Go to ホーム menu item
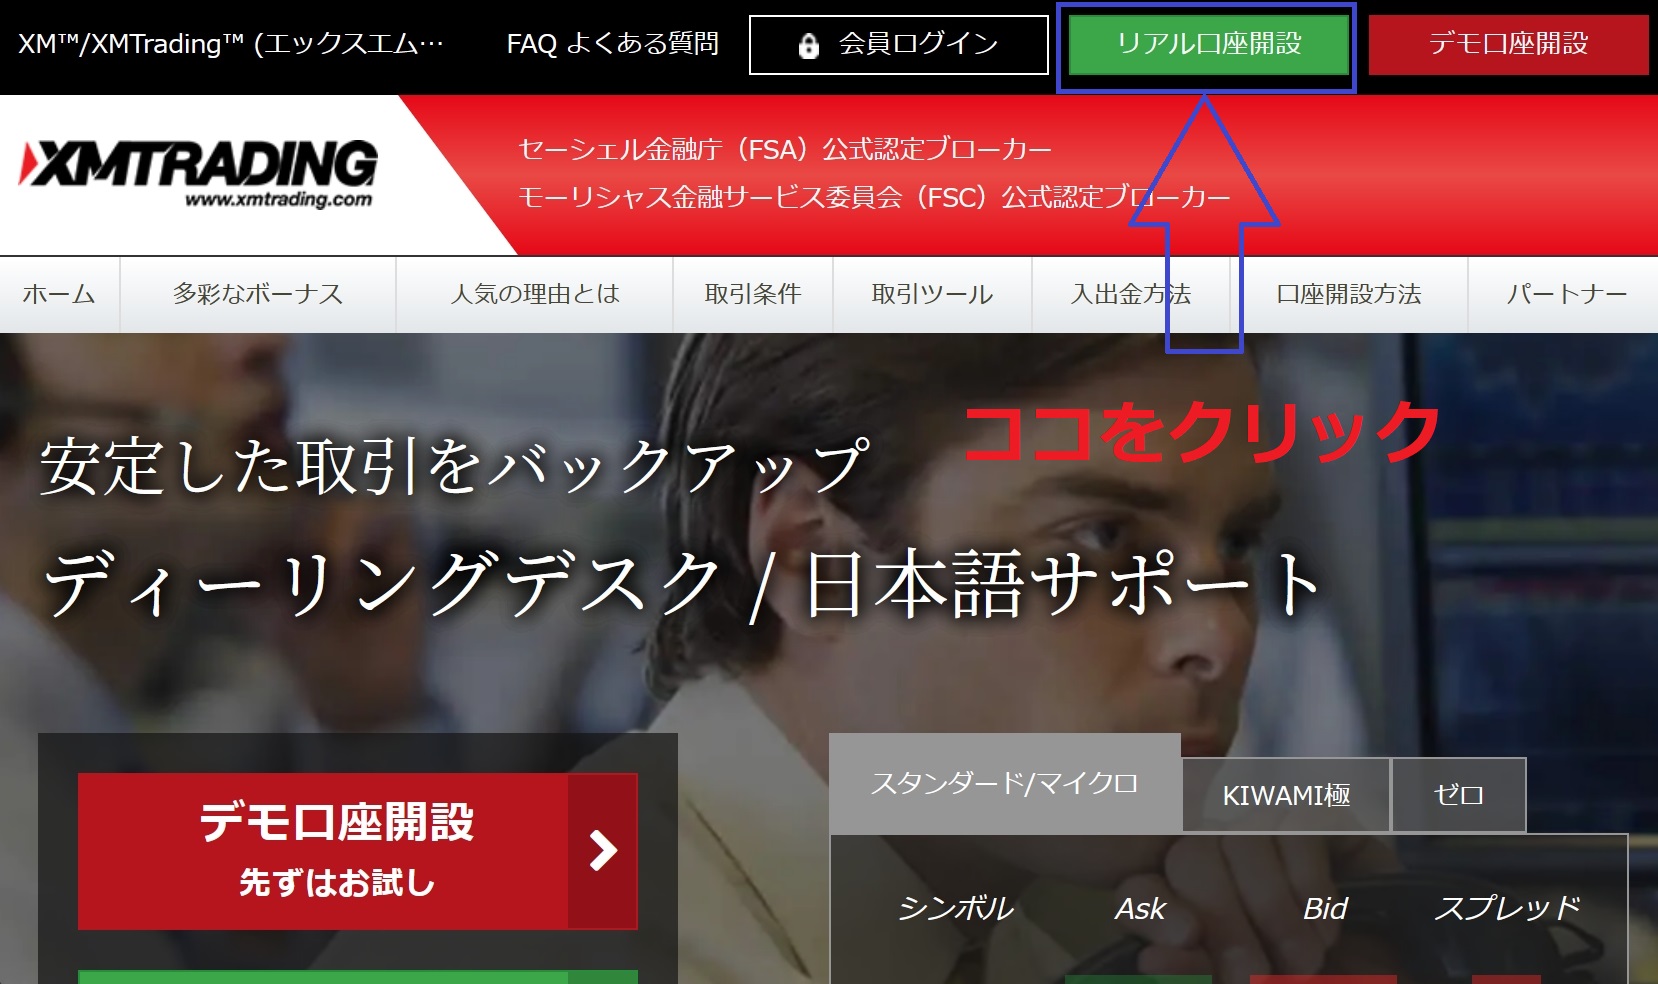The height and width of the screenshot is (984, 1658). click(59, 294)
